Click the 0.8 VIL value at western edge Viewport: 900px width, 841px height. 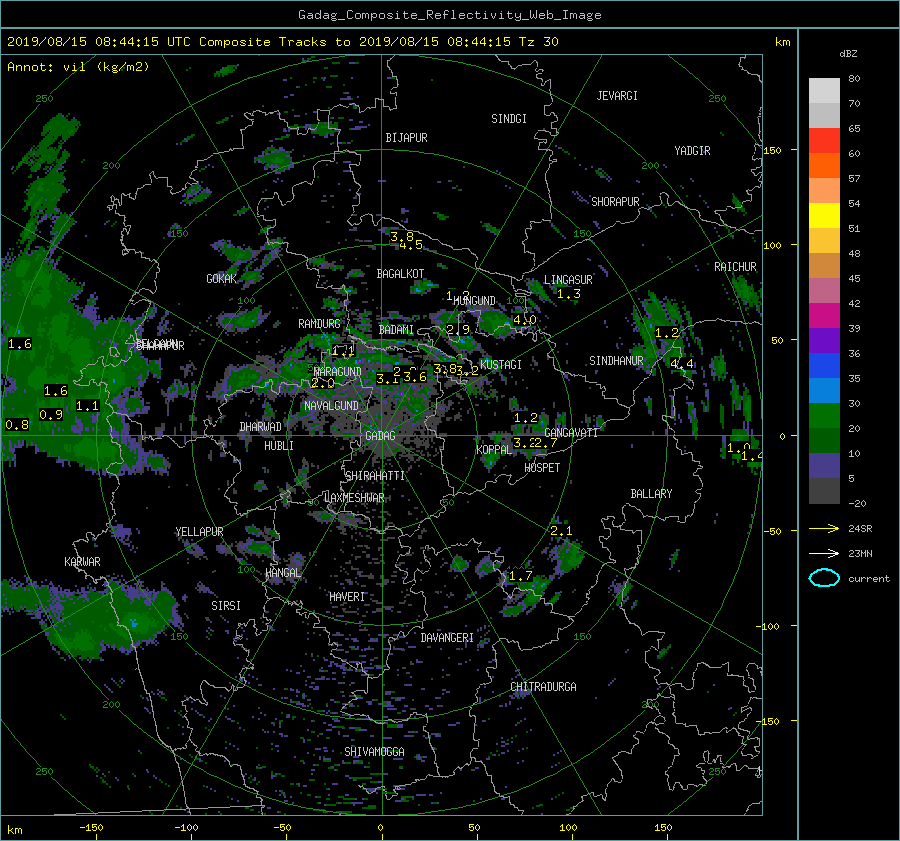tap(17, 425)
